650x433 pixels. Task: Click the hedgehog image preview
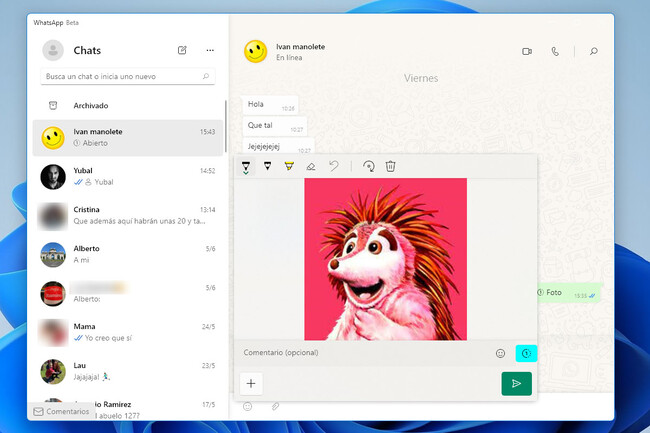386,259
